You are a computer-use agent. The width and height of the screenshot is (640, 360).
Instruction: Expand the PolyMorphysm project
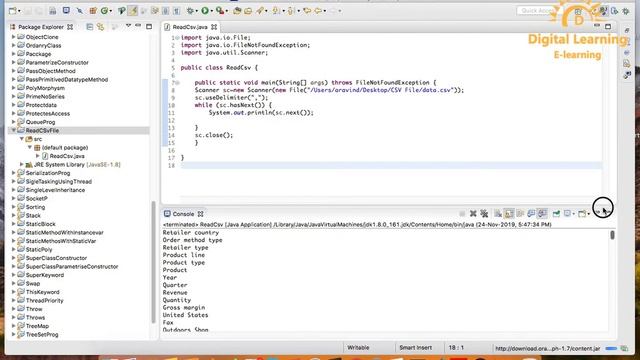point(13,88)
